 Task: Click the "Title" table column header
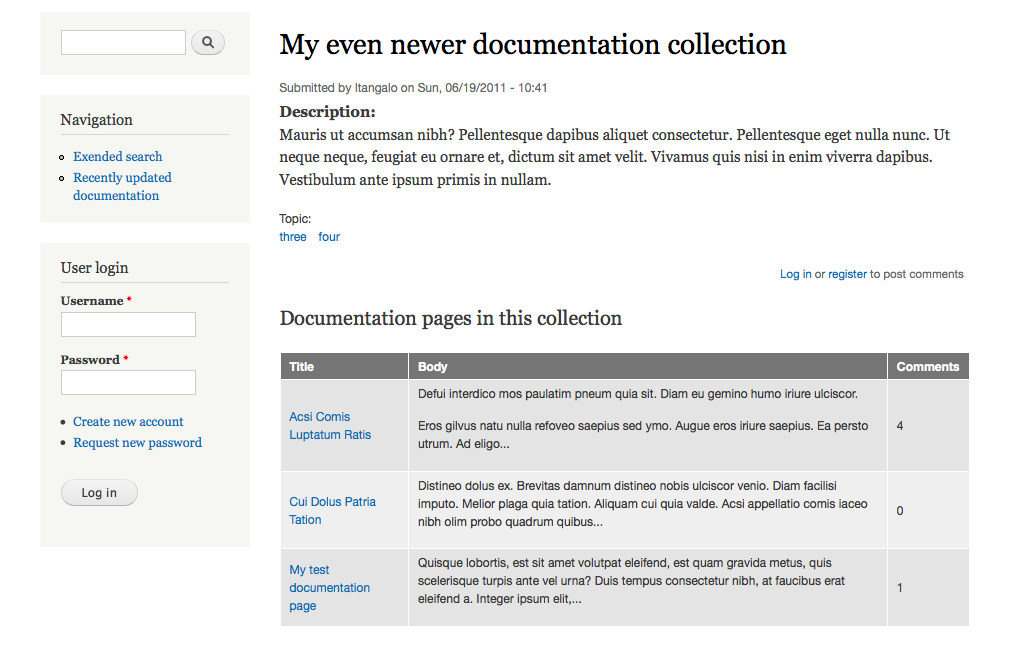[301, 366]
